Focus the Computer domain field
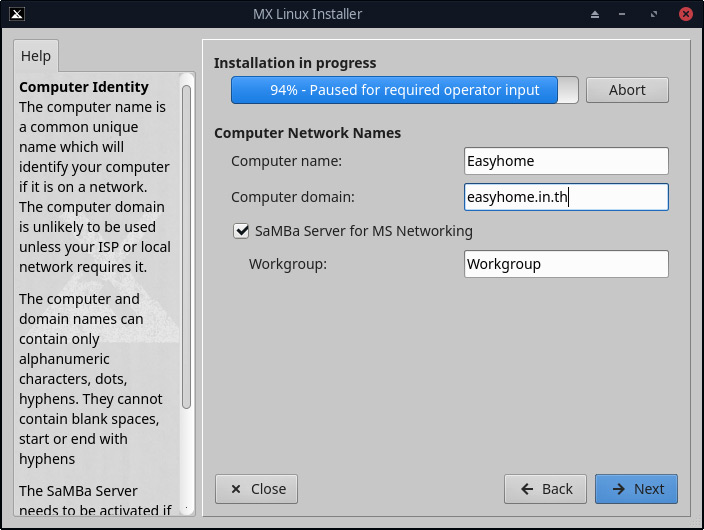Viewport: 704px width, 530px height. click(566, 197)
